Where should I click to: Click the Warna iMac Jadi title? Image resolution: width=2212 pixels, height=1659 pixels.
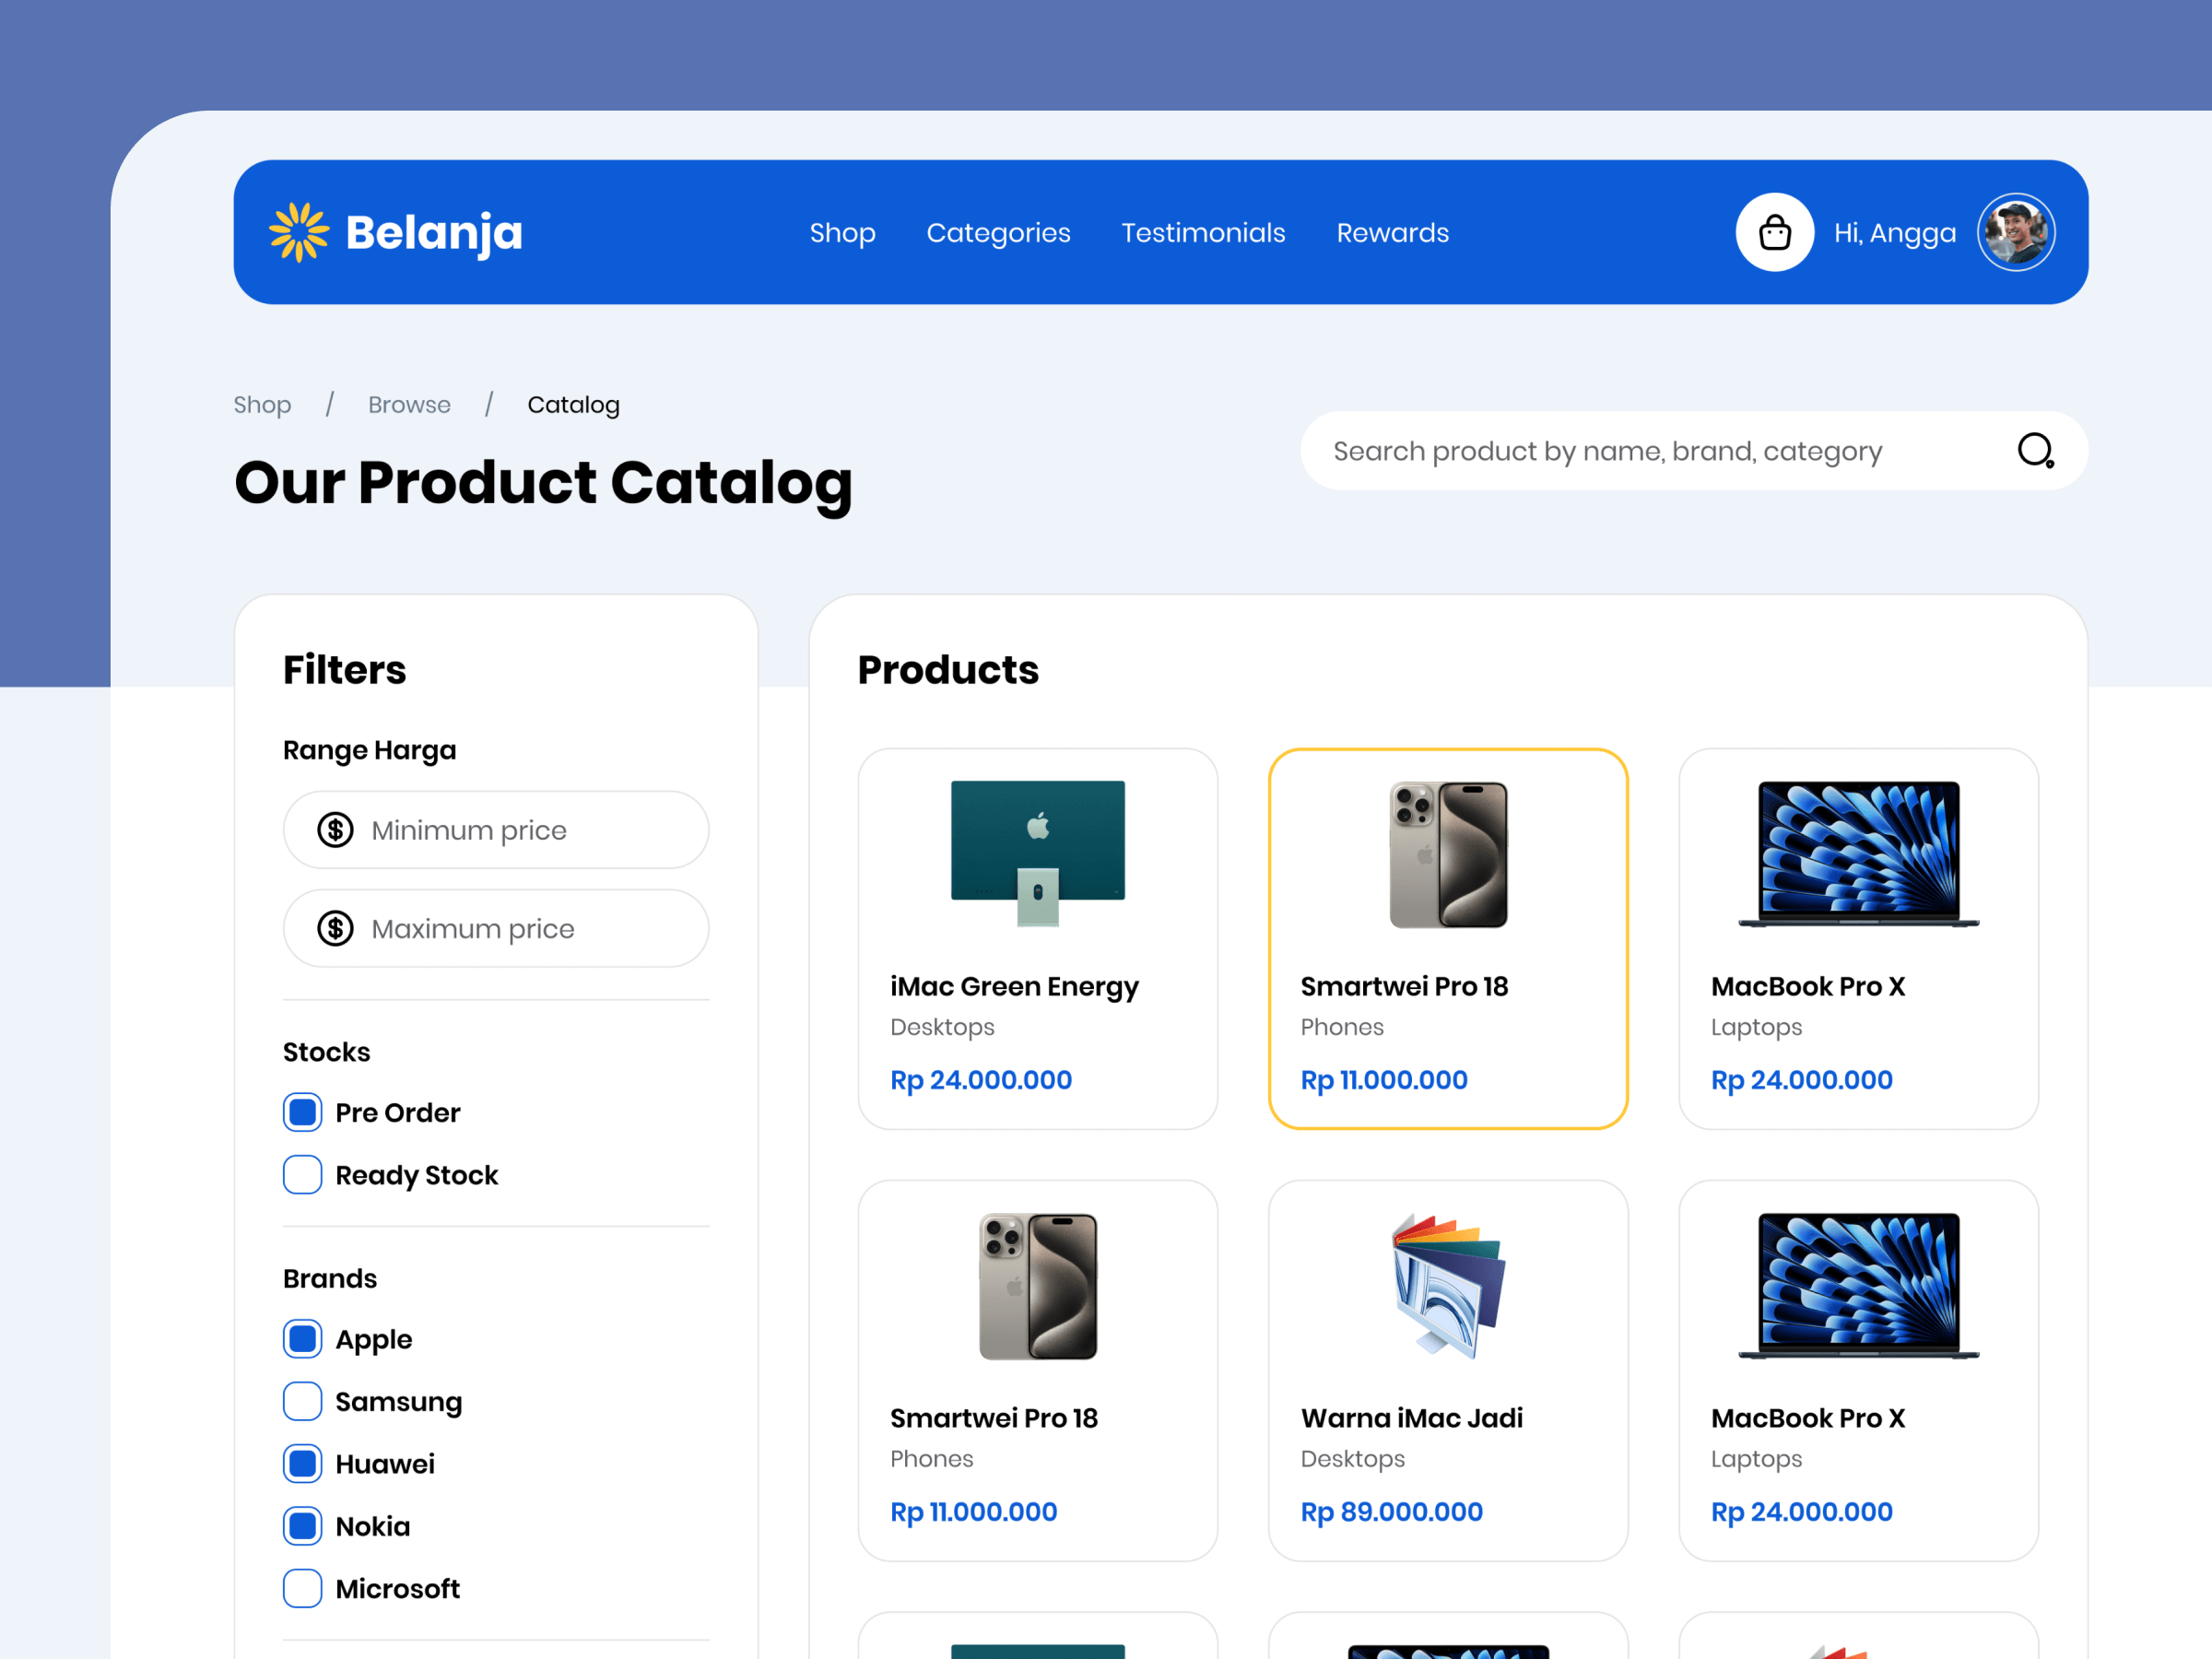[x=1411, y=1418]
